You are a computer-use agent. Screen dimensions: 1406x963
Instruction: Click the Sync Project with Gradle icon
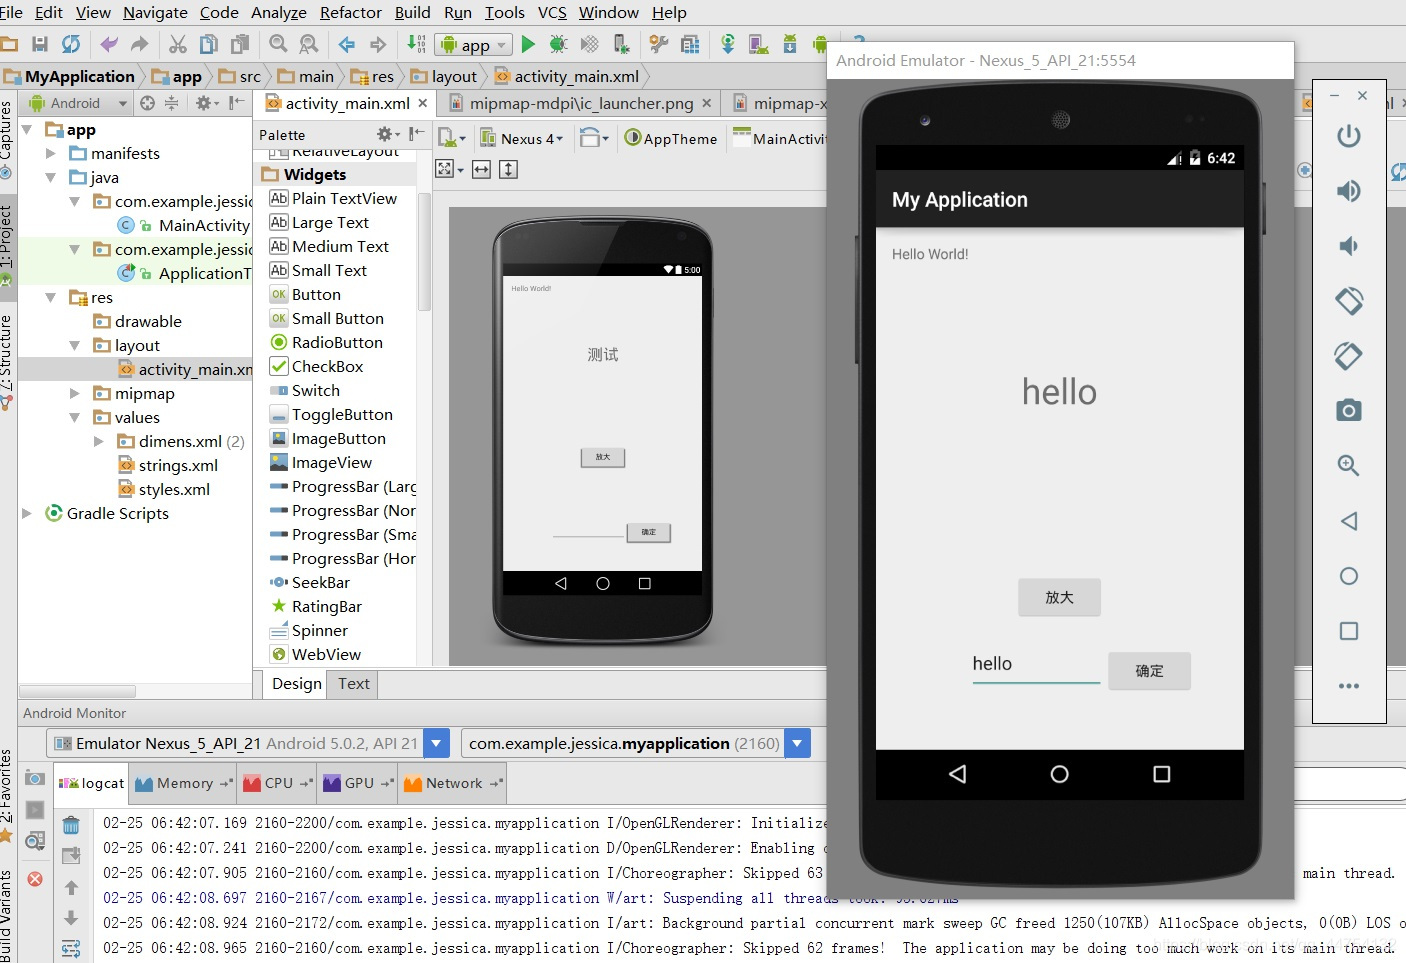[728, 44]
